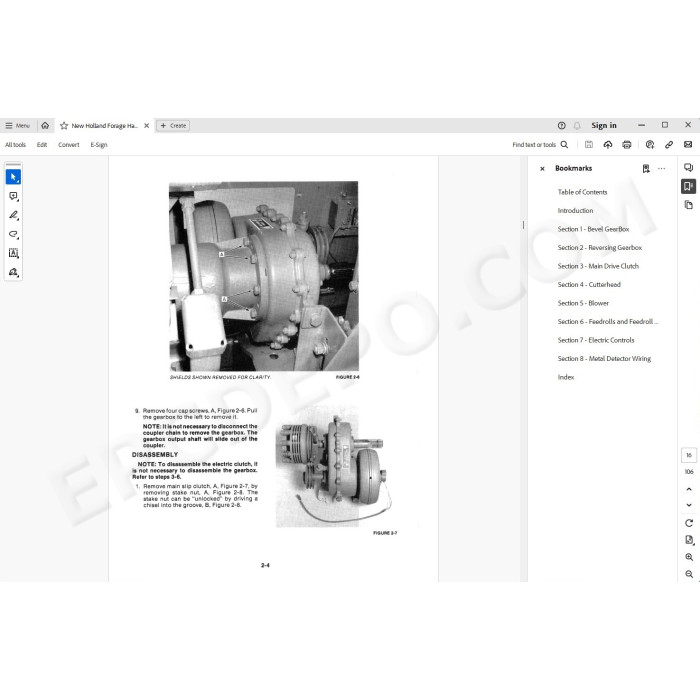Select the Add text box tool
Image resolution: width=700 pixels, height=700 pixels.
(x=13, y=253)
